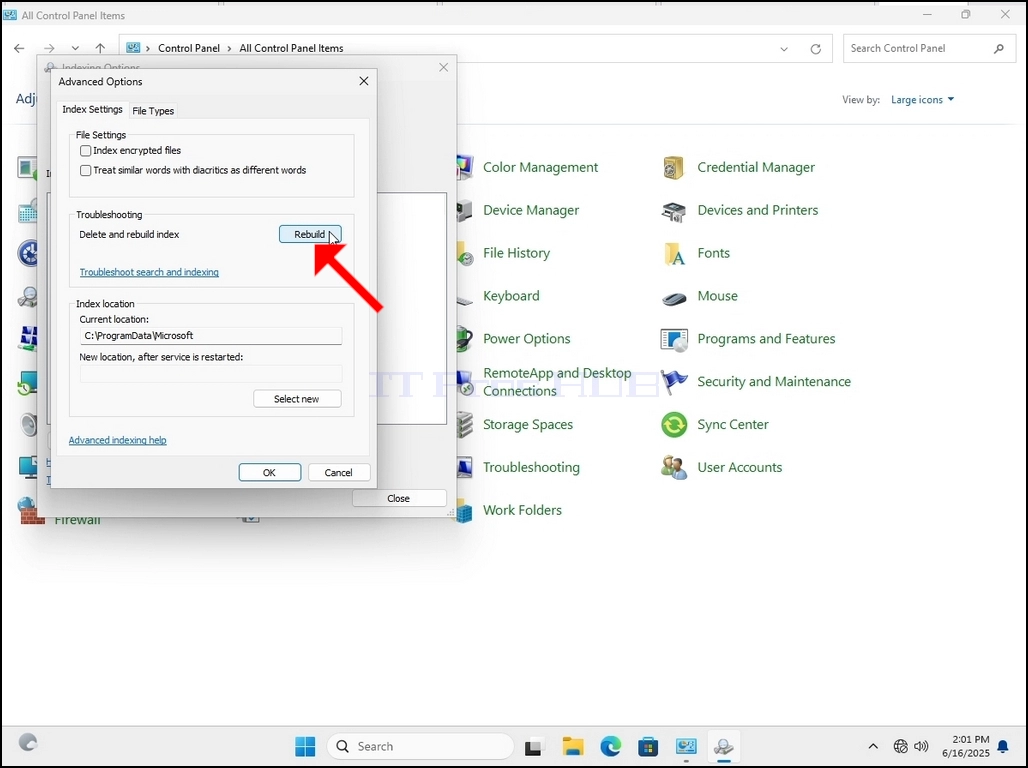Viewport: 1028px width, 768px height.
Task: Click the Windows Start button
Action: (305, 746)
